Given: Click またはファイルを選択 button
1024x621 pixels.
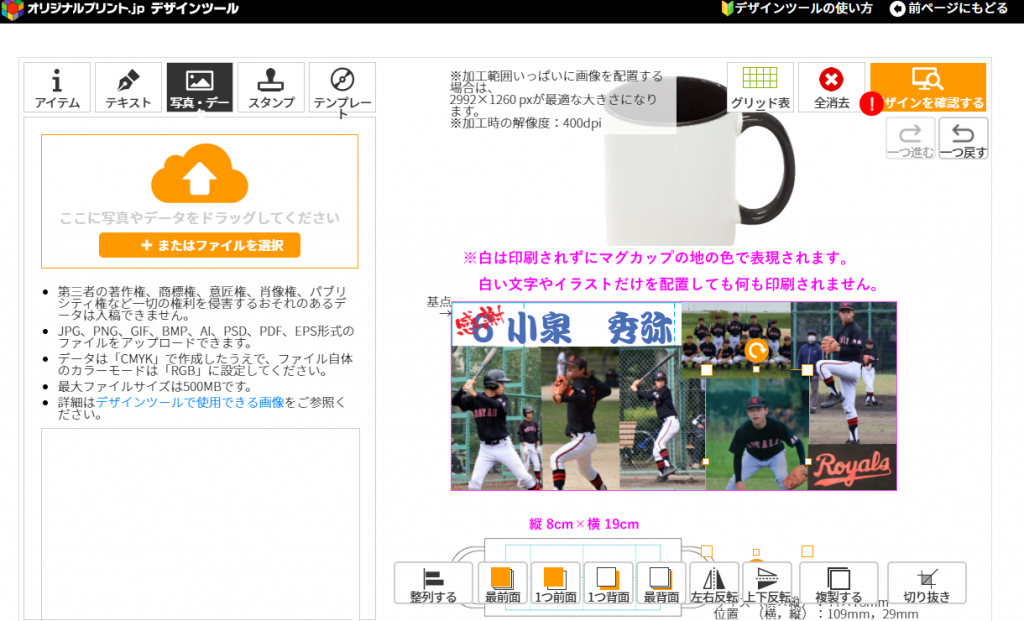Looking at the screenshot, I should [x=199, y=246].
